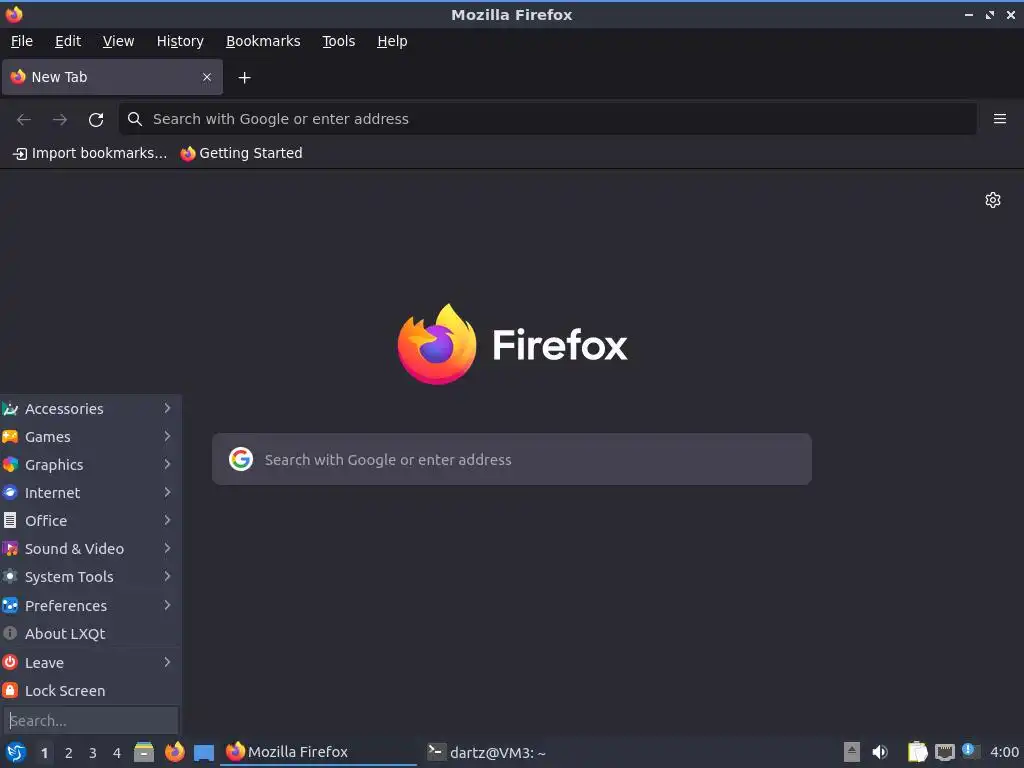Open the History menu

(180, 41)
